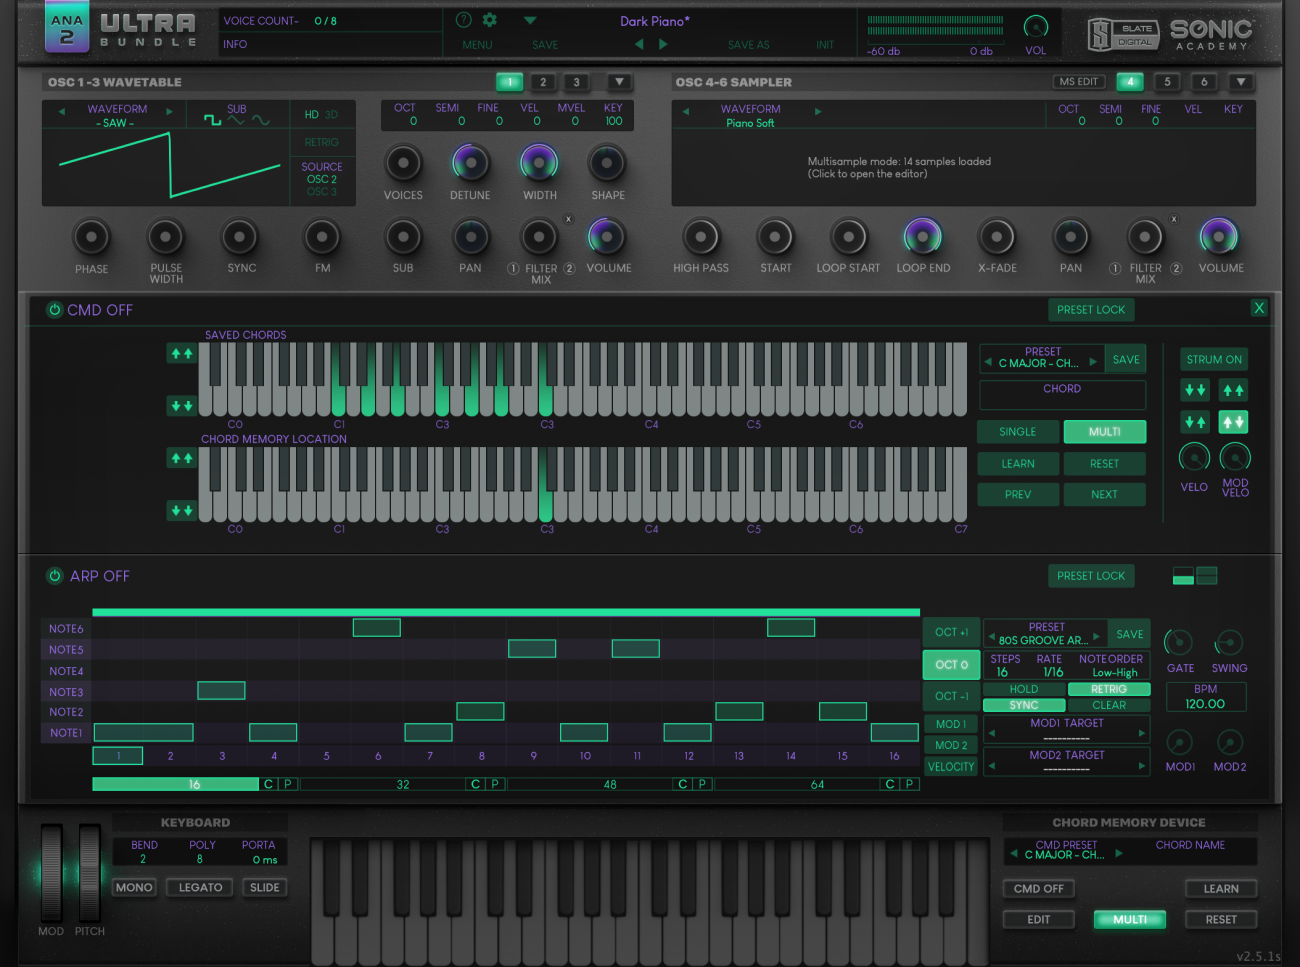The height and width of the screenshot is (967, 1300).
Task: Toggle the 3D oscillator mode
Action: [x=331, y=115]
